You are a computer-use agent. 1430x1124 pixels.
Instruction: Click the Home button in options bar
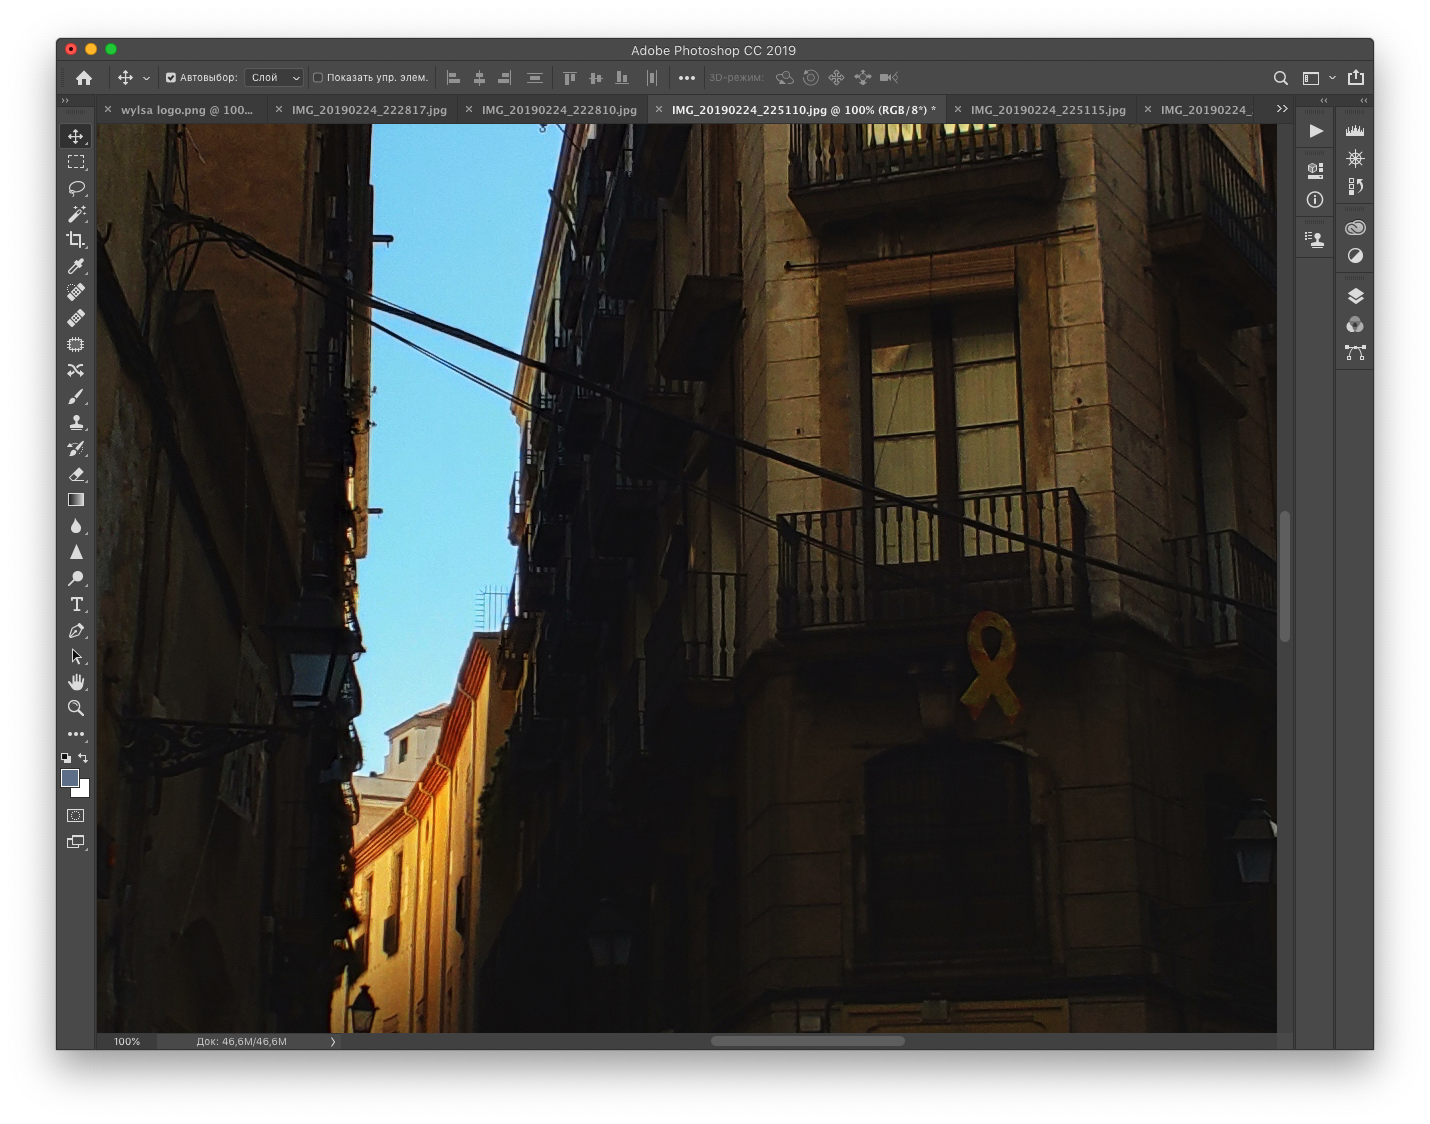click(84, 78)
